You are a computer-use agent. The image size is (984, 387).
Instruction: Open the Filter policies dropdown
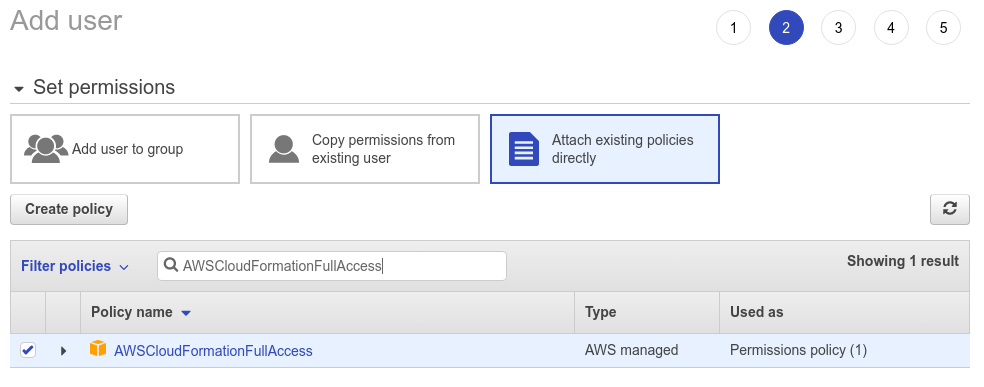(x=75, y=266)
